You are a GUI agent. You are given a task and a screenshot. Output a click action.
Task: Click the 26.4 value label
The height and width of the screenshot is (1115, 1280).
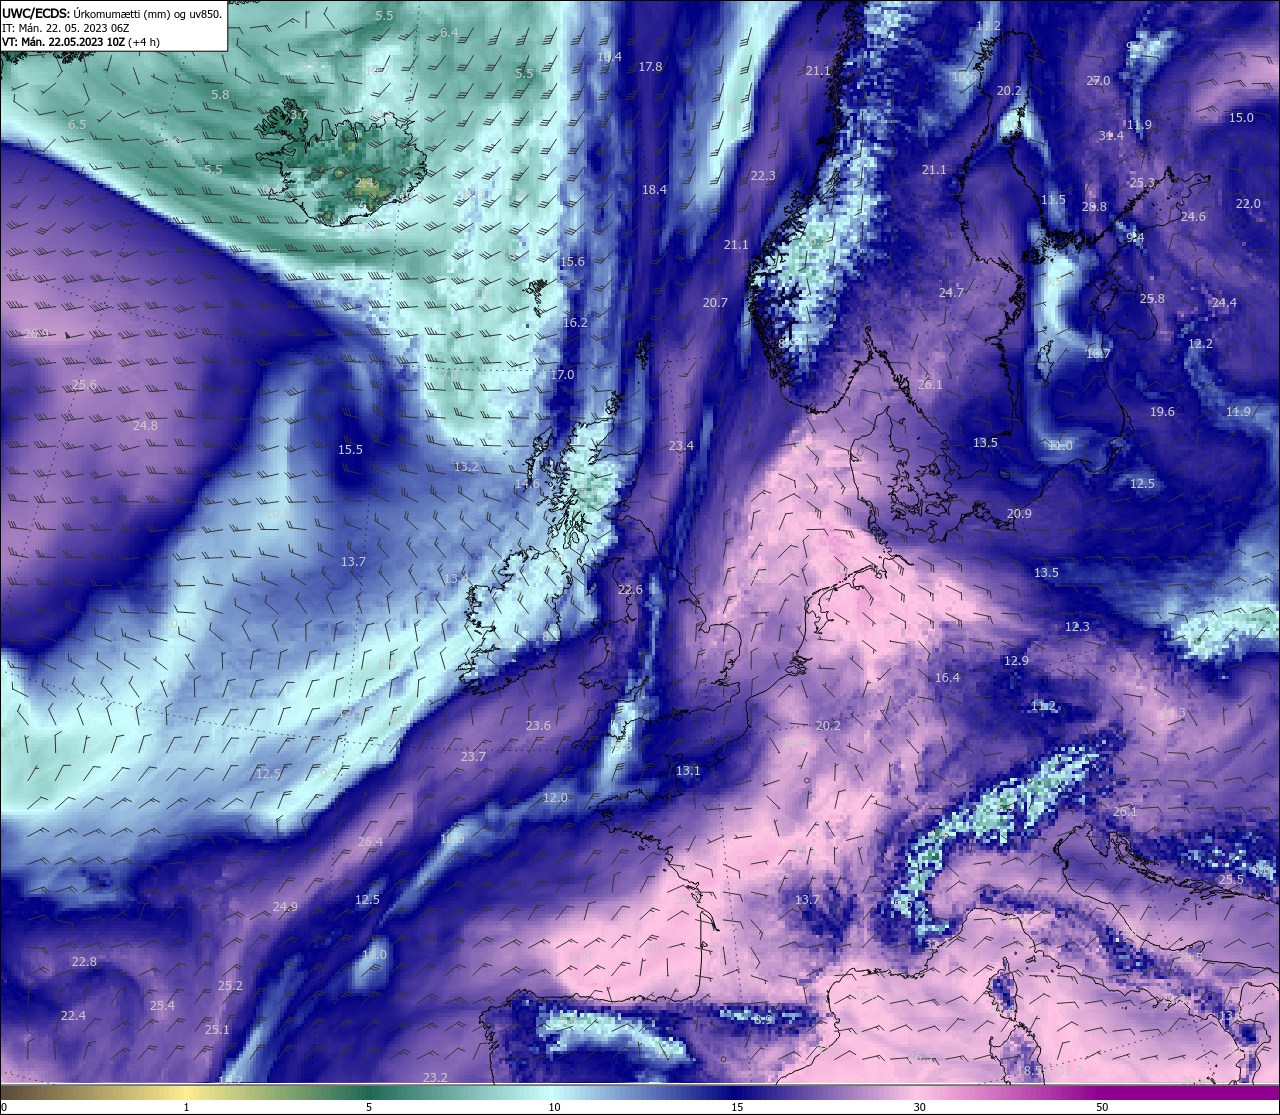point(370,842)
